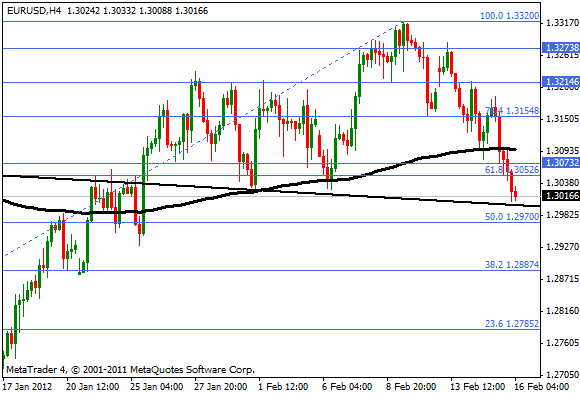Viewport: 580px width, 395px height.
Task: Select the 23.6 1.27852 Fibonacci label
Action: (512, 324)
